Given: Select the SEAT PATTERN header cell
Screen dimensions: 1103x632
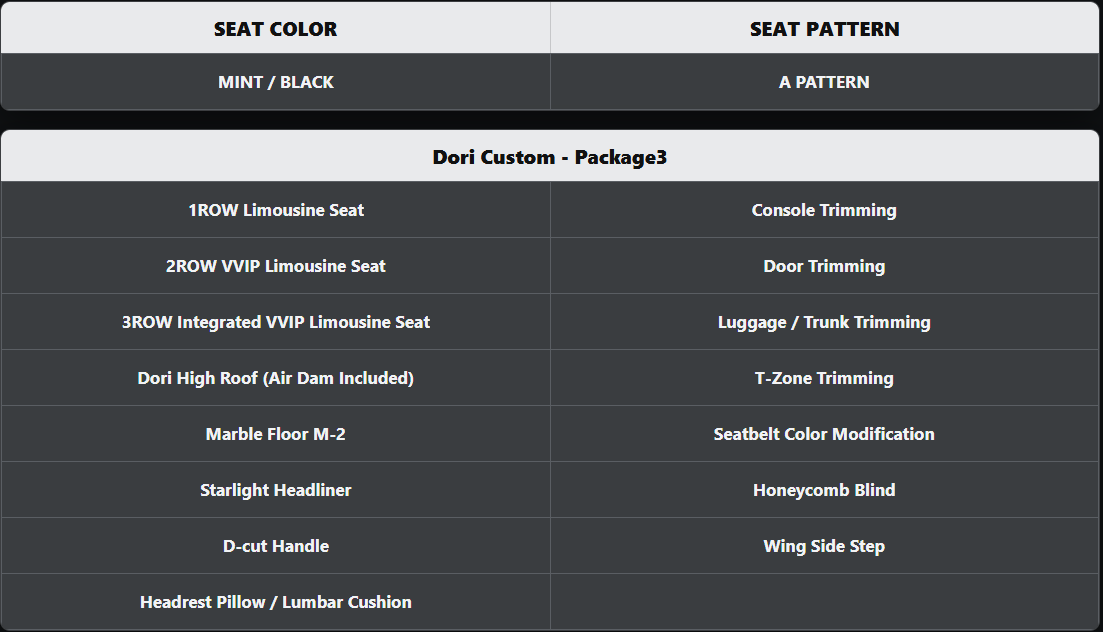Looking at the screenshot, I should coord(824,29).
